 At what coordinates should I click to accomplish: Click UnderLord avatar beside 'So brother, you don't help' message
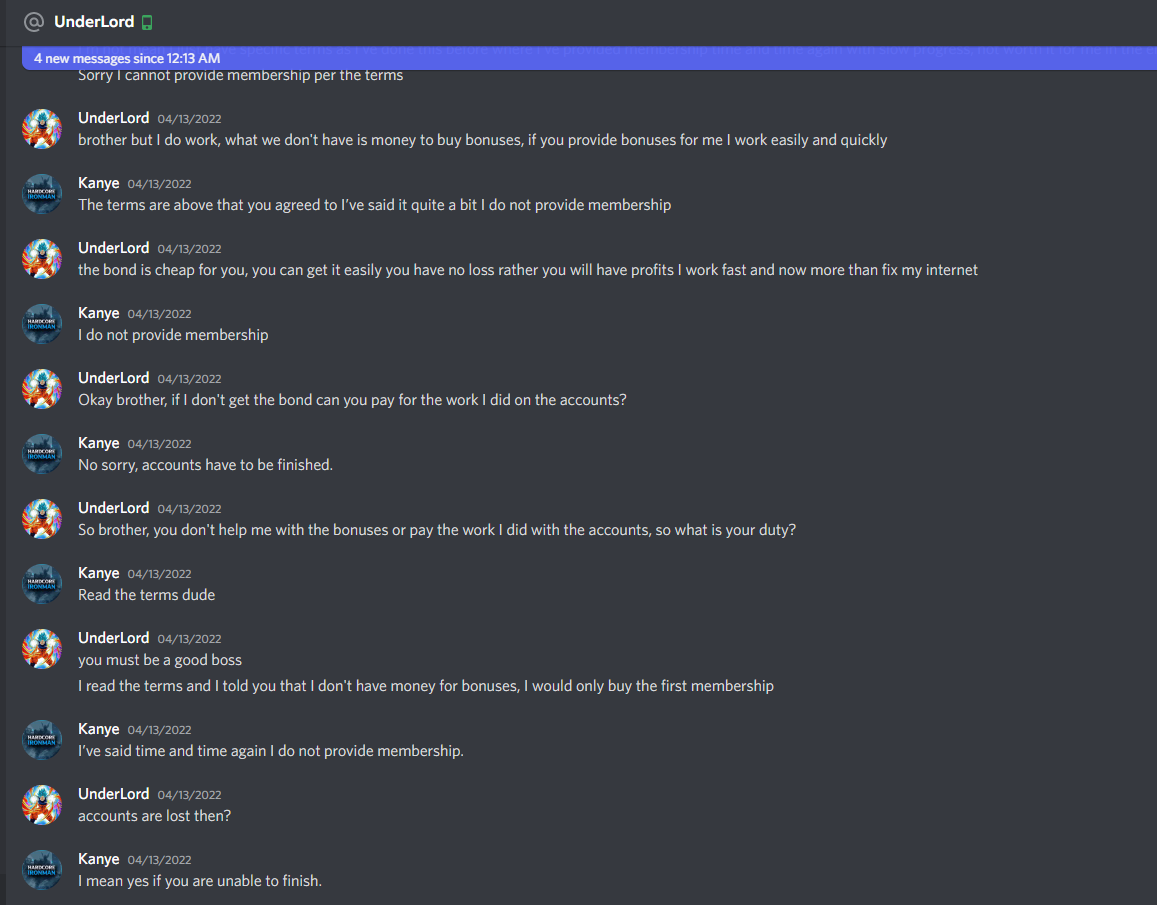(42, 519)
